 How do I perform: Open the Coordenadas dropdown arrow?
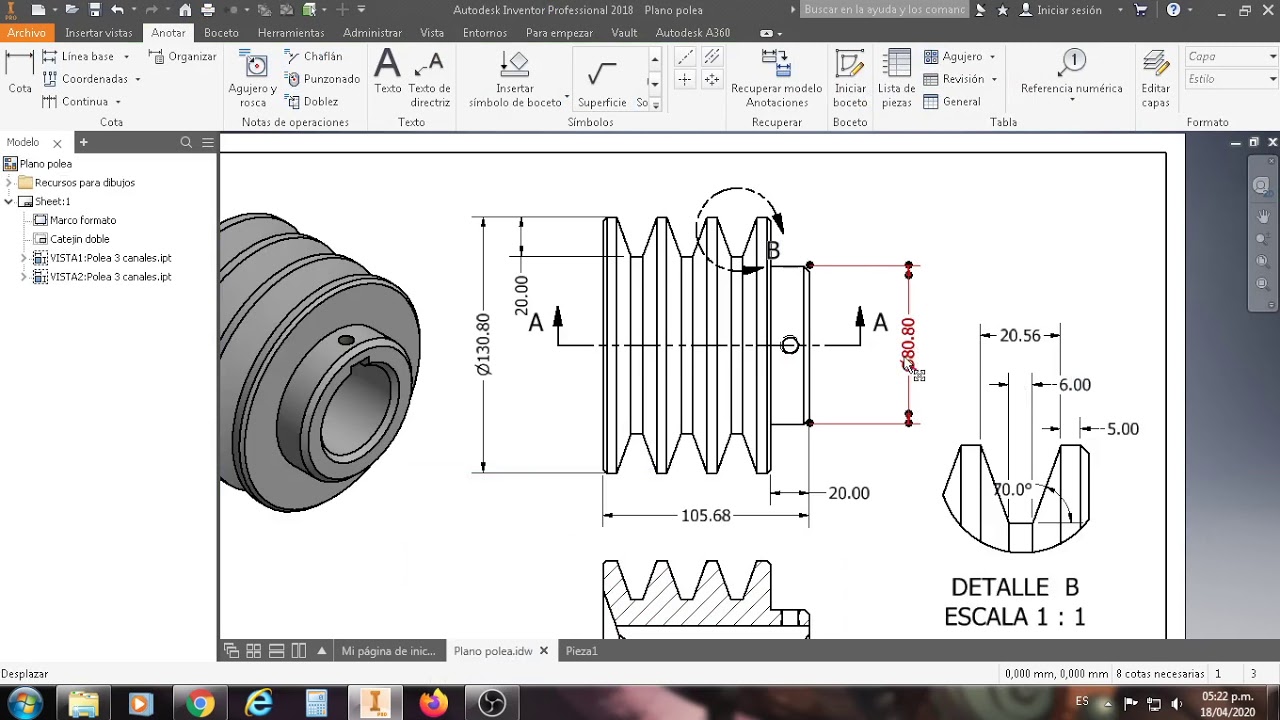(x=138, y=80)
